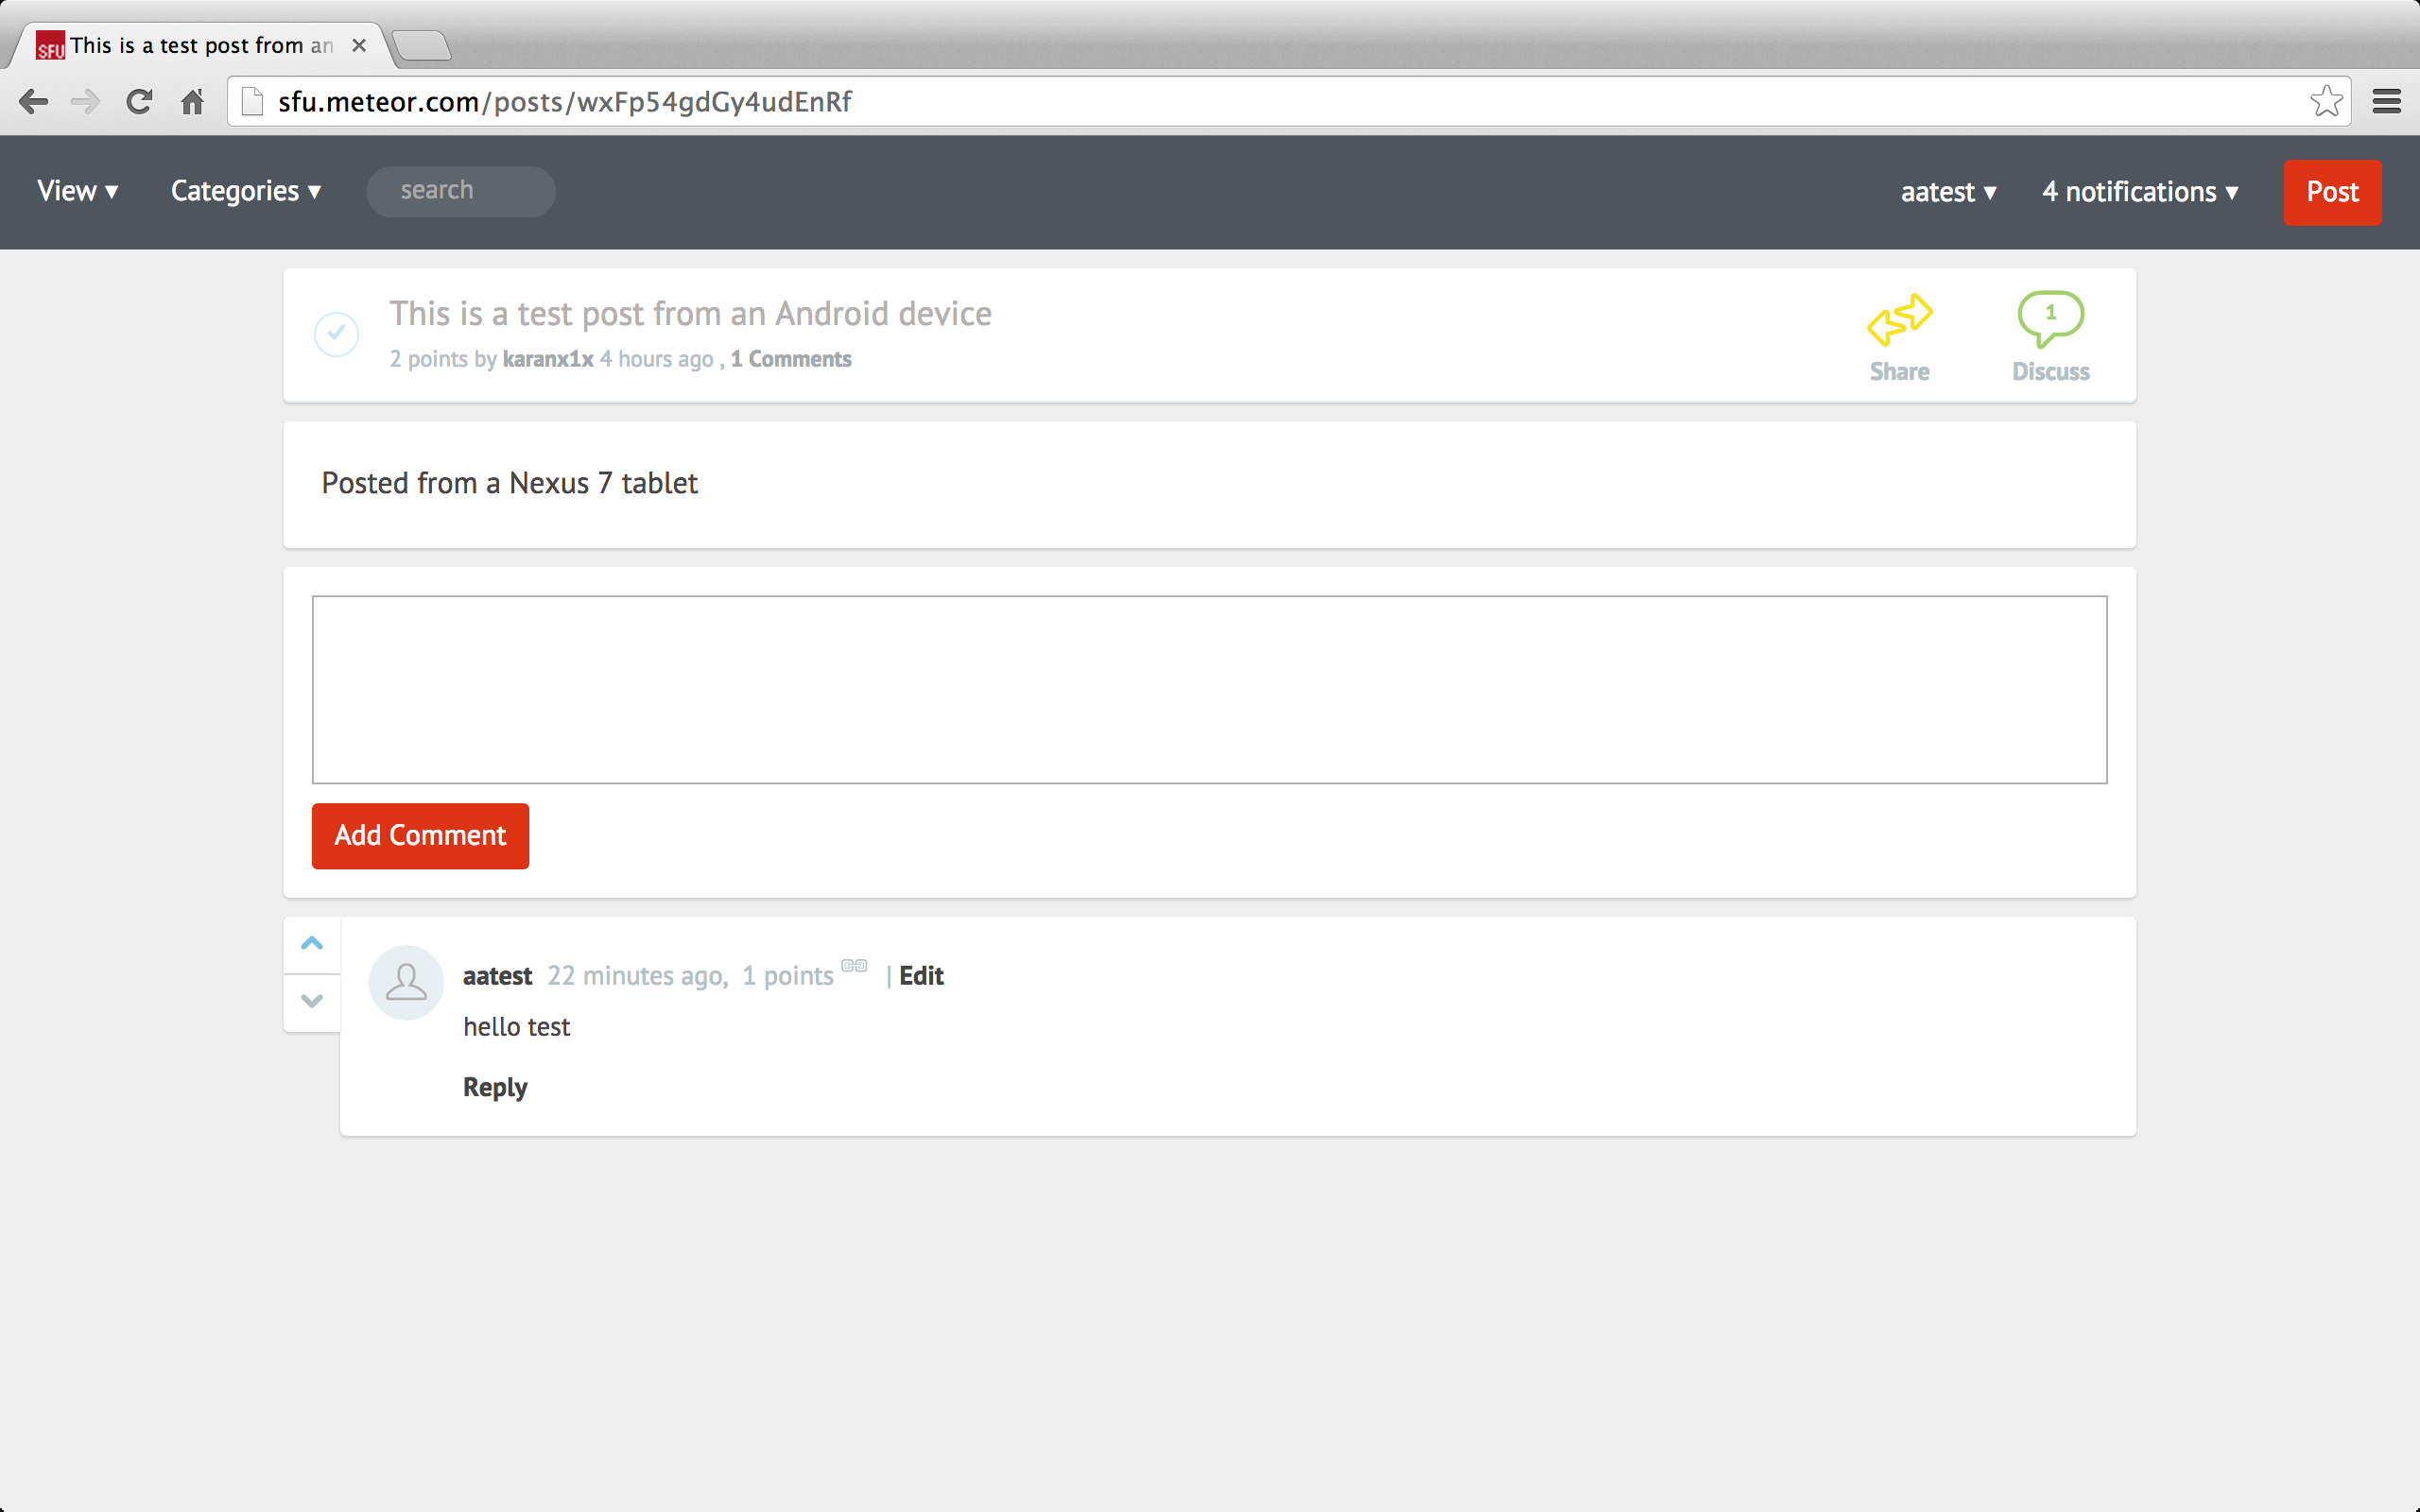Open the aatest user menu
This screenshot has width=2420, height=1512.
click(x=1948, y=192)
